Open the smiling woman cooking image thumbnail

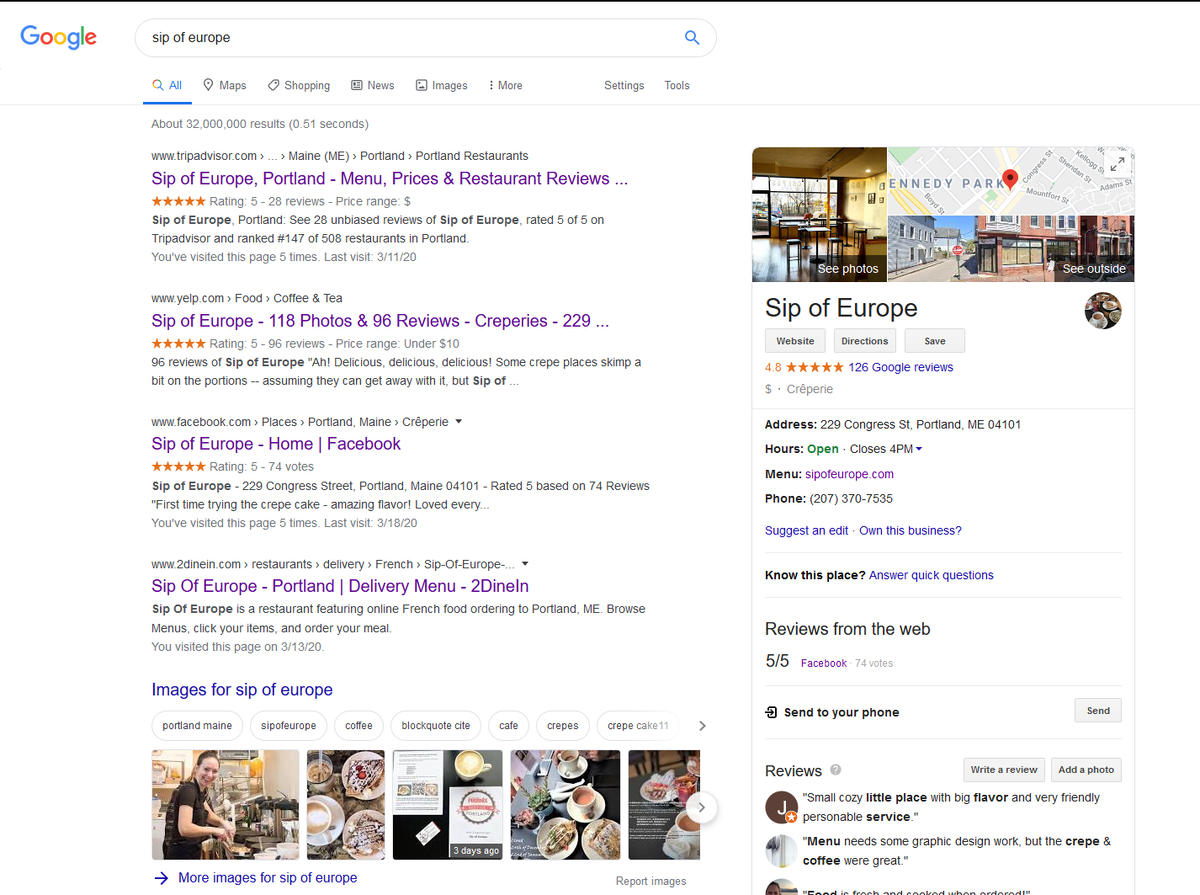click(x=225, y=805)
